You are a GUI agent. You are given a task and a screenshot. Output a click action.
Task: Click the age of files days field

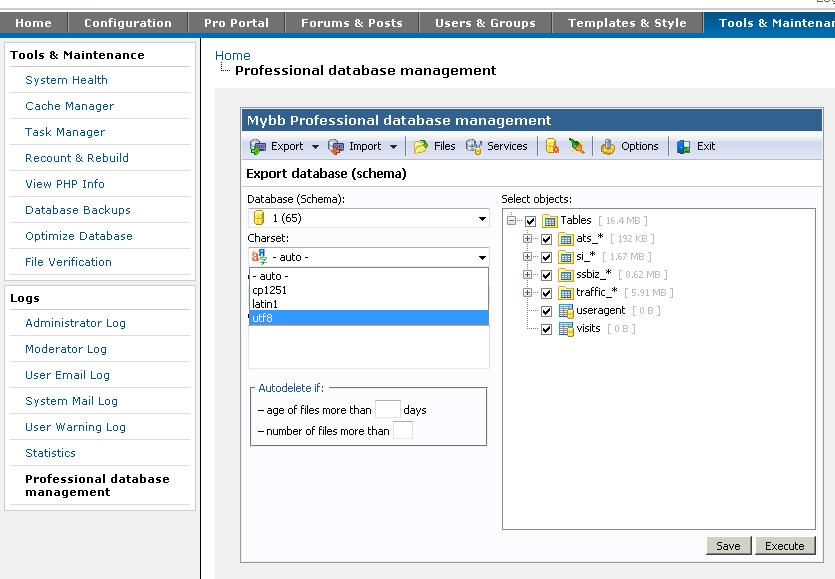[x=387, y=409]
